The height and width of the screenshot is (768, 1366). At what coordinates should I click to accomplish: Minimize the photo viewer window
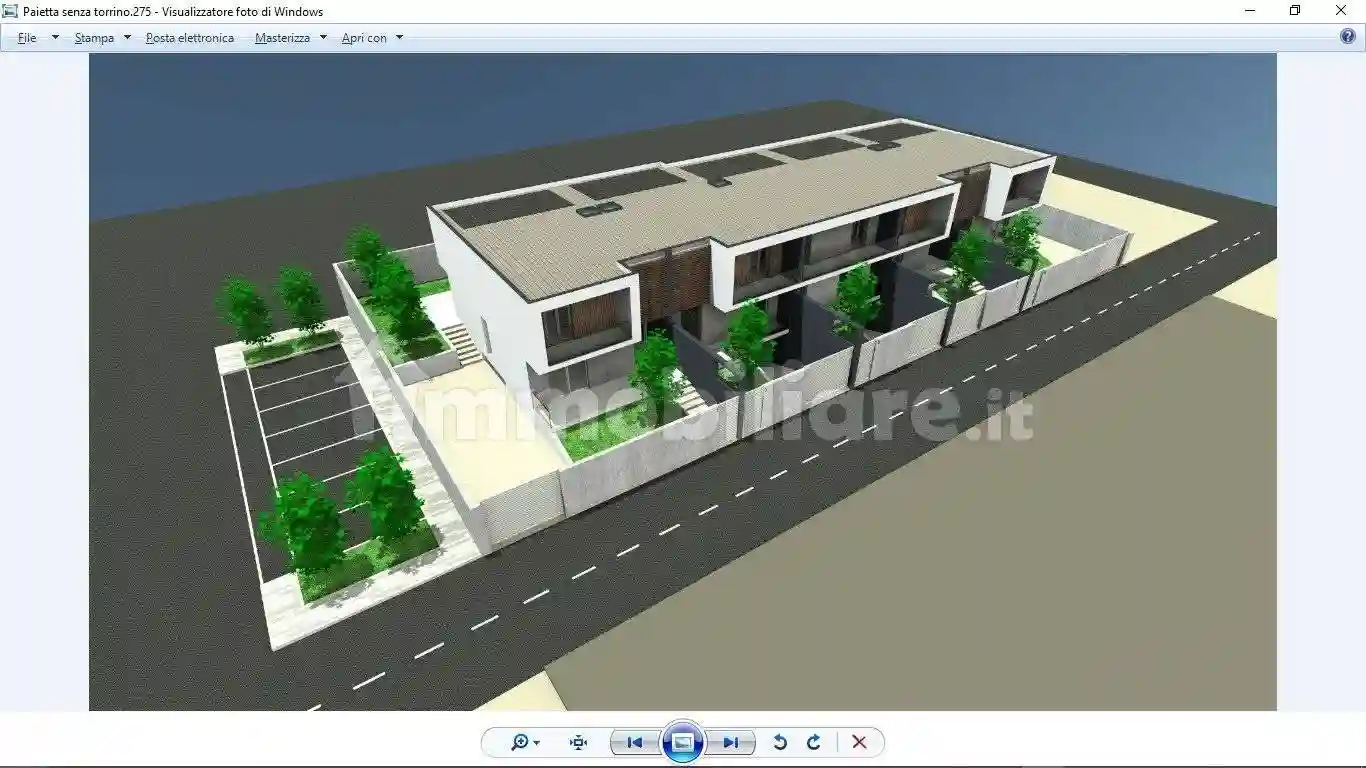coord(1250,11)
